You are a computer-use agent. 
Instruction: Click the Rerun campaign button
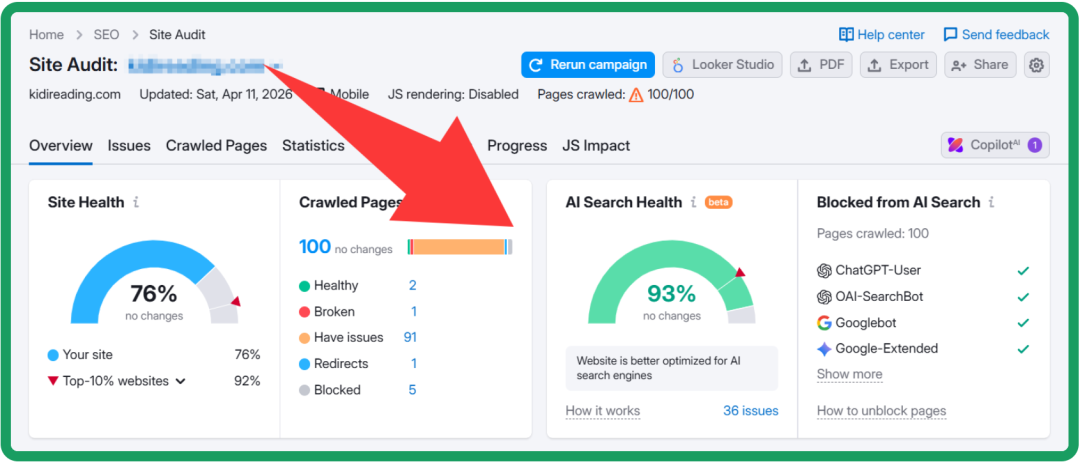pos(588,65)
